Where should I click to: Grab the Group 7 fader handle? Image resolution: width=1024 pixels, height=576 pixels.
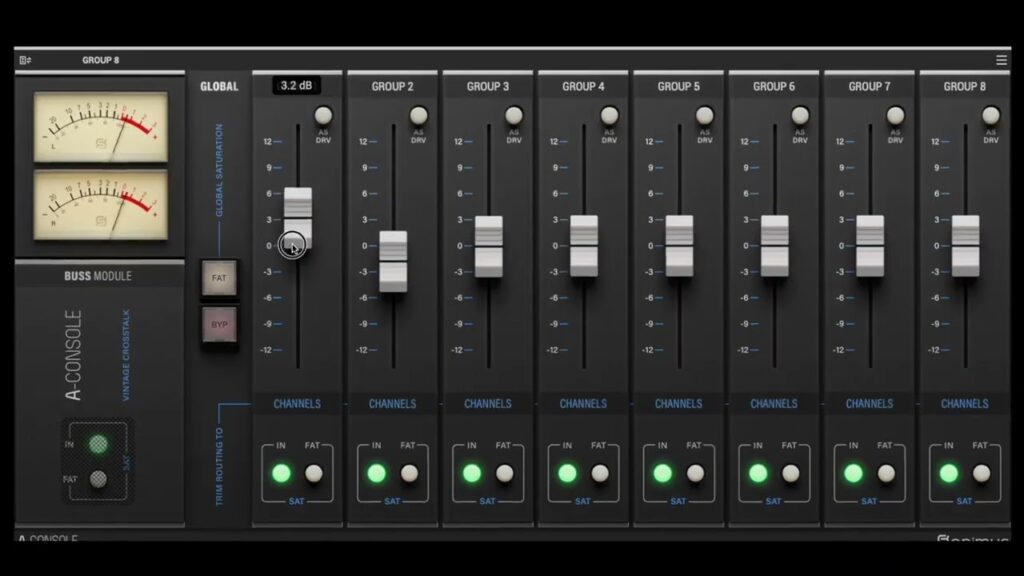tap(870, 246)
